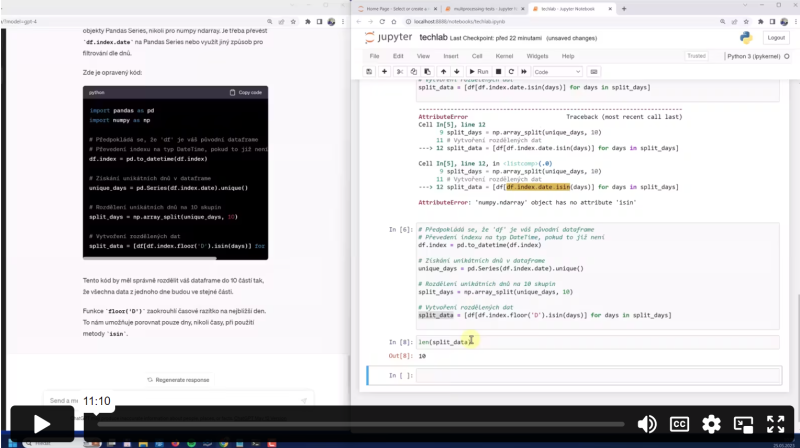The height and width of the screenshot is (448, 800).
Task: Open the cell type dropdown showing Code
Action: pyautogui.click(x=557, y=72)
